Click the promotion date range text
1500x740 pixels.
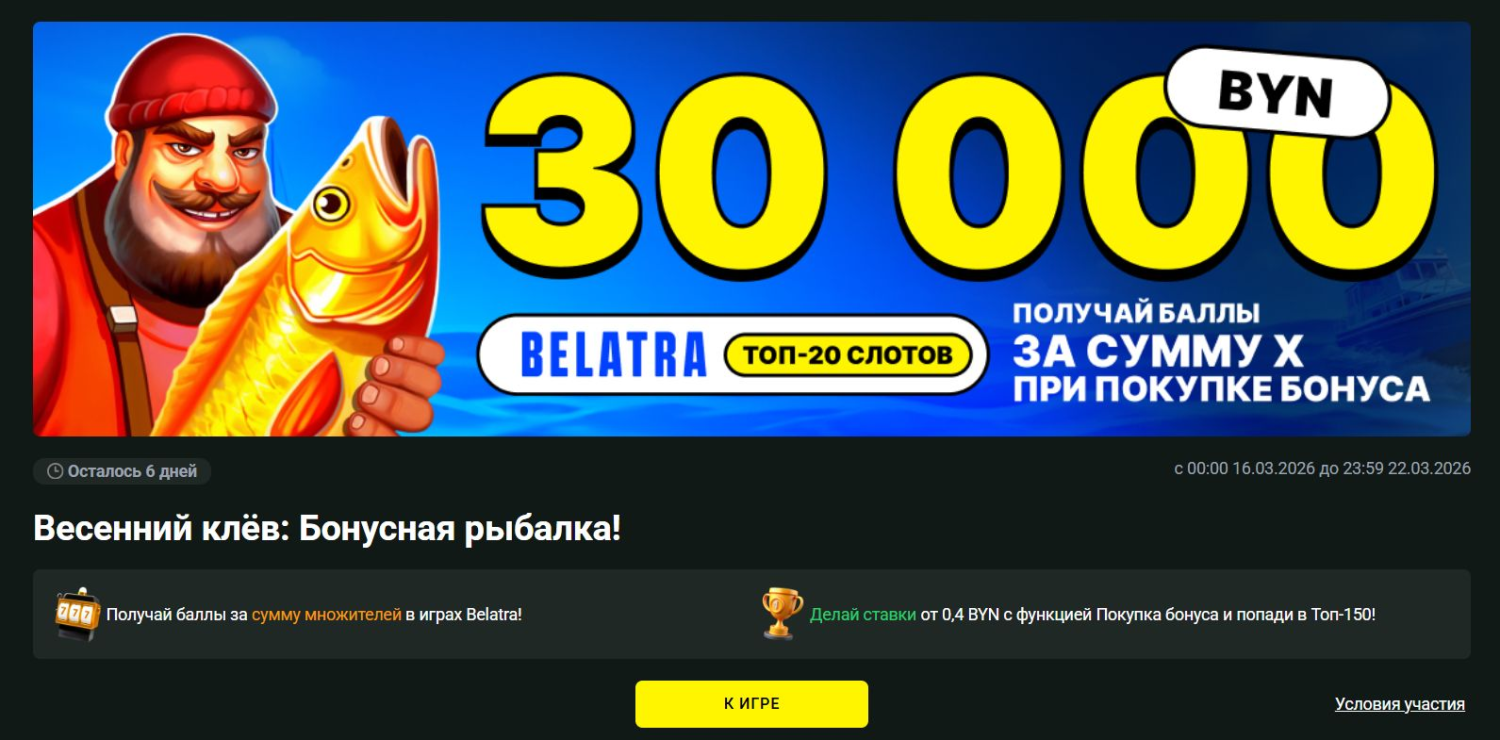[x=1322, y=469]
